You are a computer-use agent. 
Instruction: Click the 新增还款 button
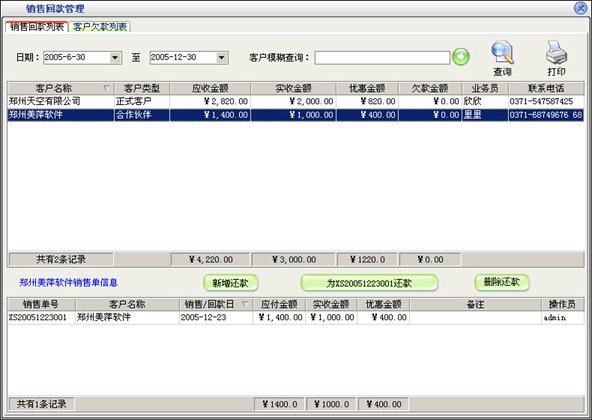(231, 283)
